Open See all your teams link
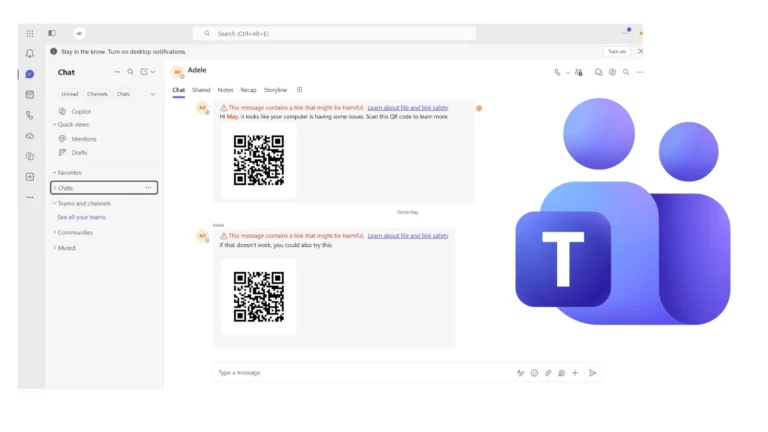This screenshot has width=768, height=432. click(x=81, y=217)
